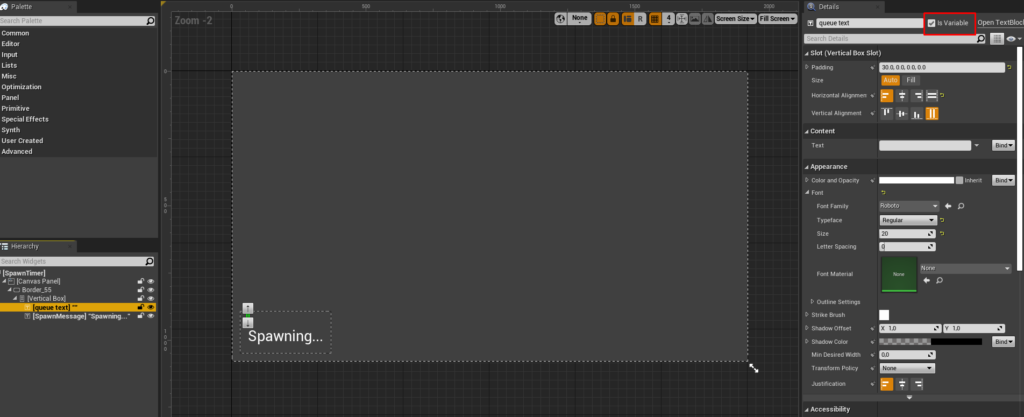Toggle widget outlines display in the designer toolbar
The width and height of the screenshot is (1024, 417).
(600, 19)
